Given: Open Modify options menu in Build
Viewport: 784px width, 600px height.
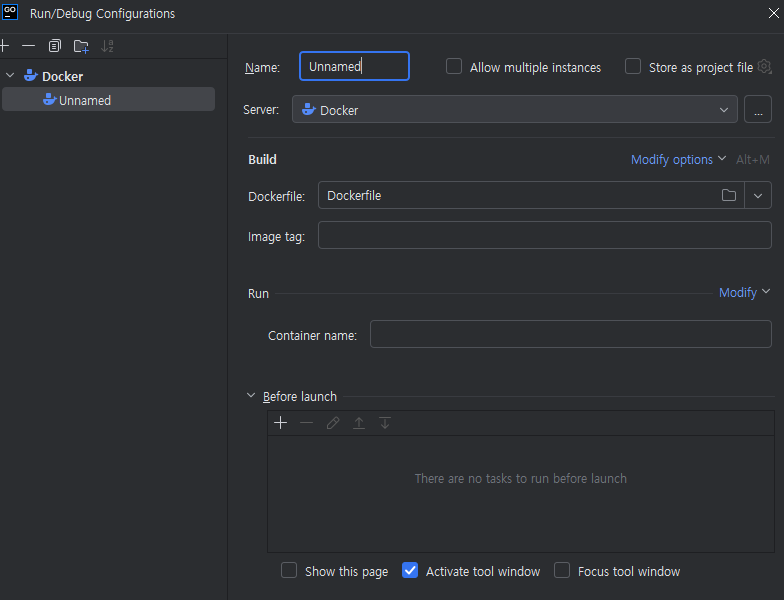Looking at the screenshot, I should (x=678, y=160).
